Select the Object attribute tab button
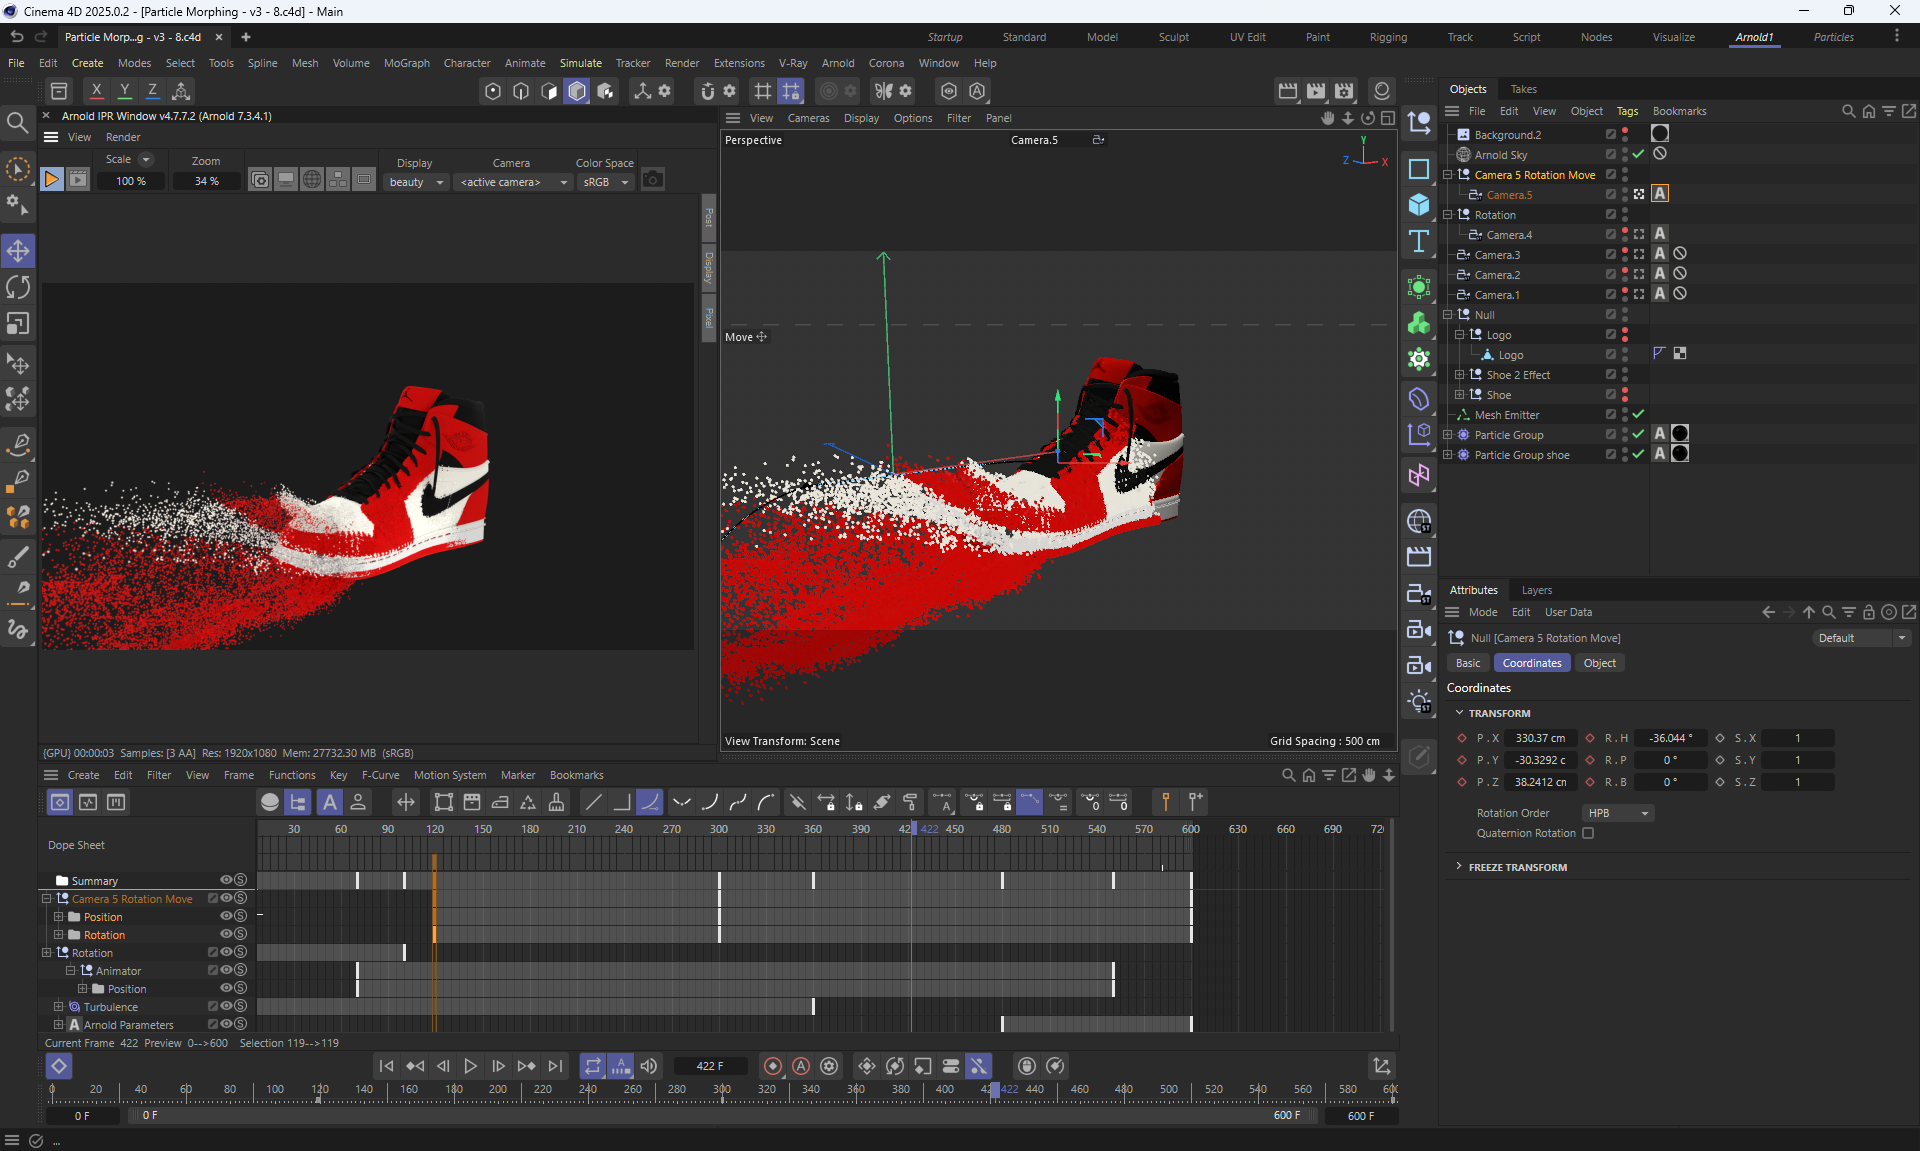This screenshot has width=1920, height=1151. [1599, 663]
